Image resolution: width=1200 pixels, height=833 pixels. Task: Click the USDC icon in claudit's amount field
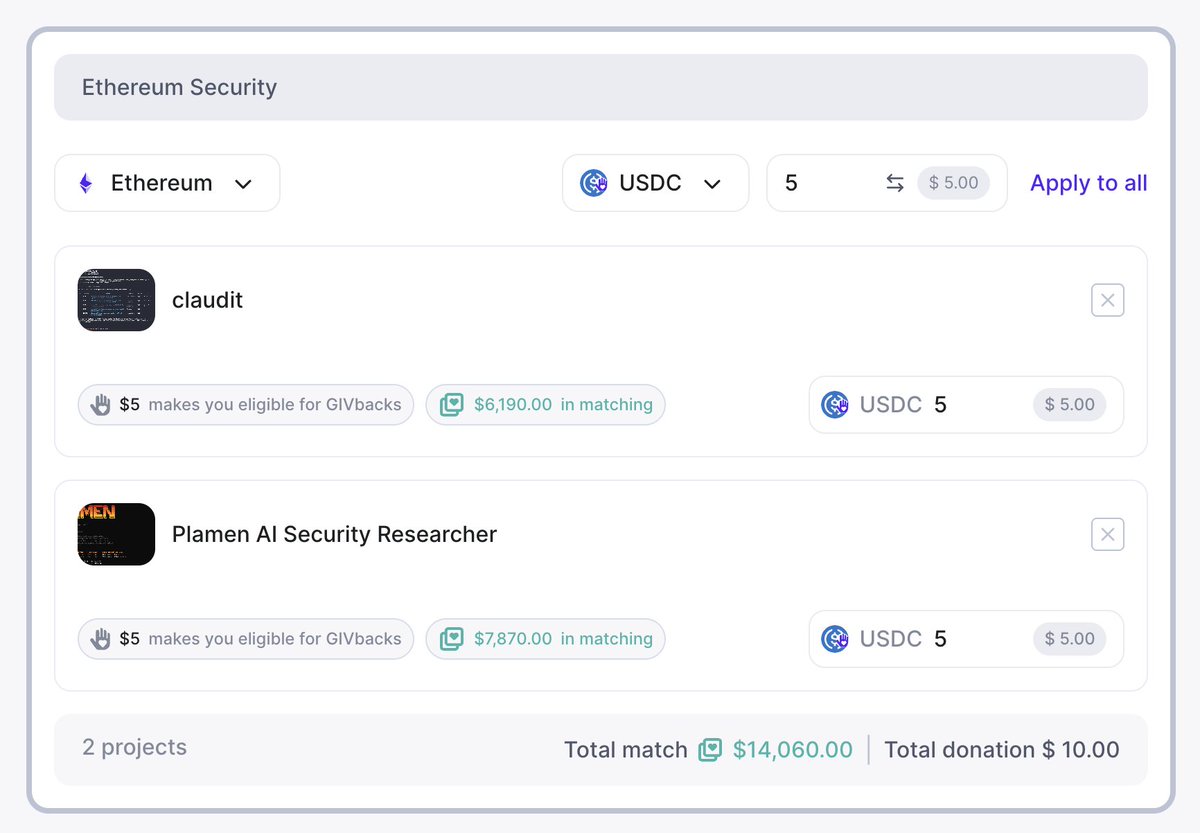tap(835, 405)
